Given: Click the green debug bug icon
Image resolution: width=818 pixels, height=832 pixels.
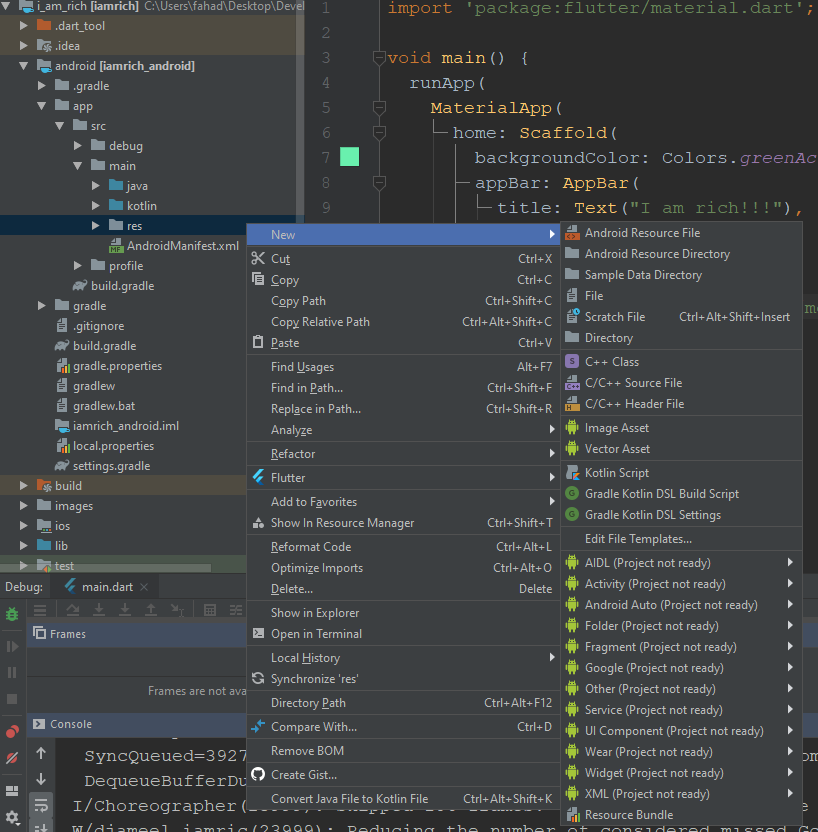Looking at the screenshot, I should point(12,613).
